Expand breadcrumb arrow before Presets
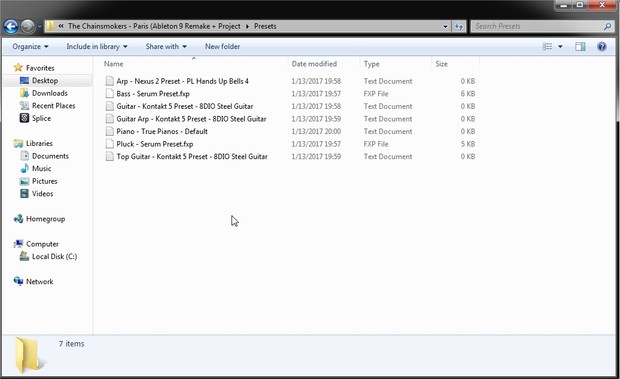Viewport: 620px width, 379px height. point(247,26)
